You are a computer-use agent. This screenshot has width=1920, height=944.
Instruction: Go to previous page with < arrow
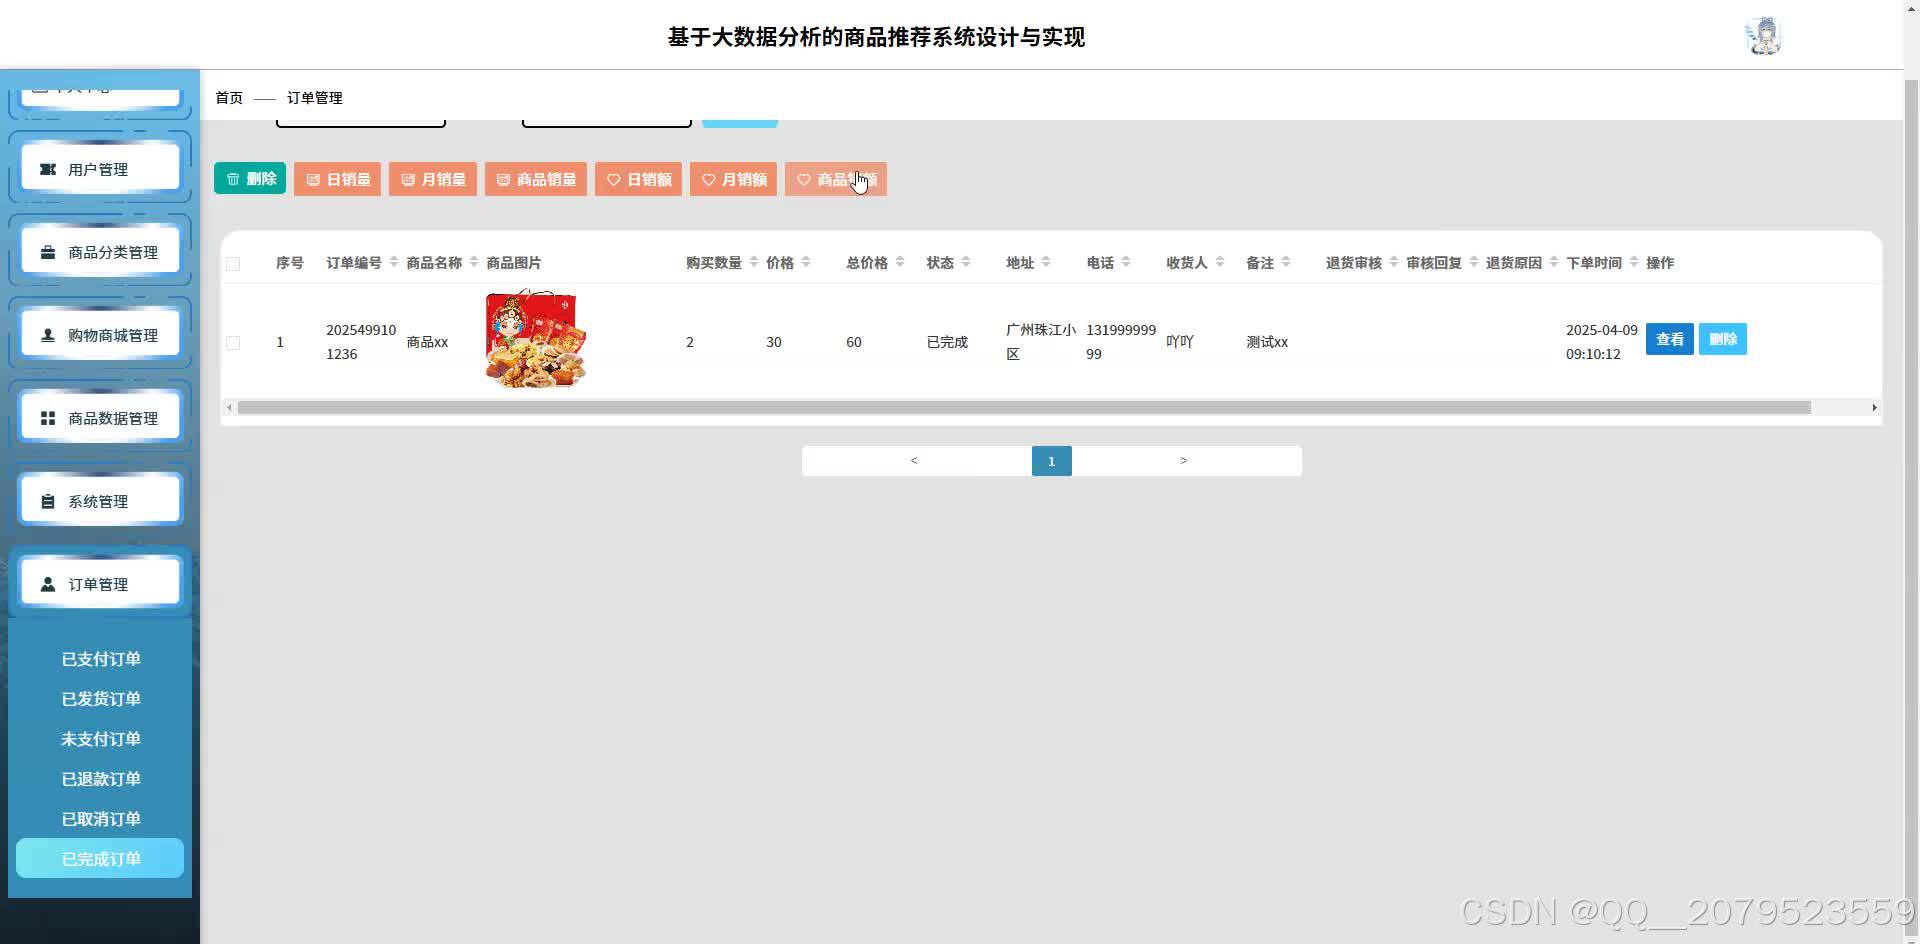[x=914, y=461]
